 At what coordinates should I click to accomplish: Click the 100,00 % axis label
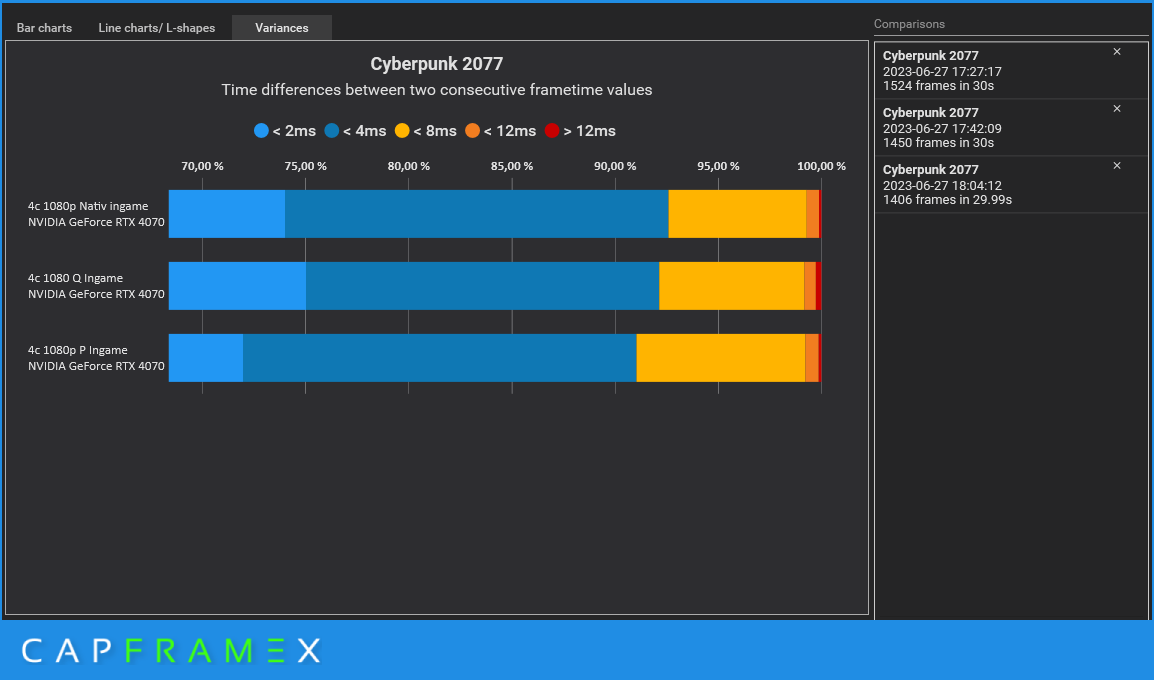click(x=821, y=166)
